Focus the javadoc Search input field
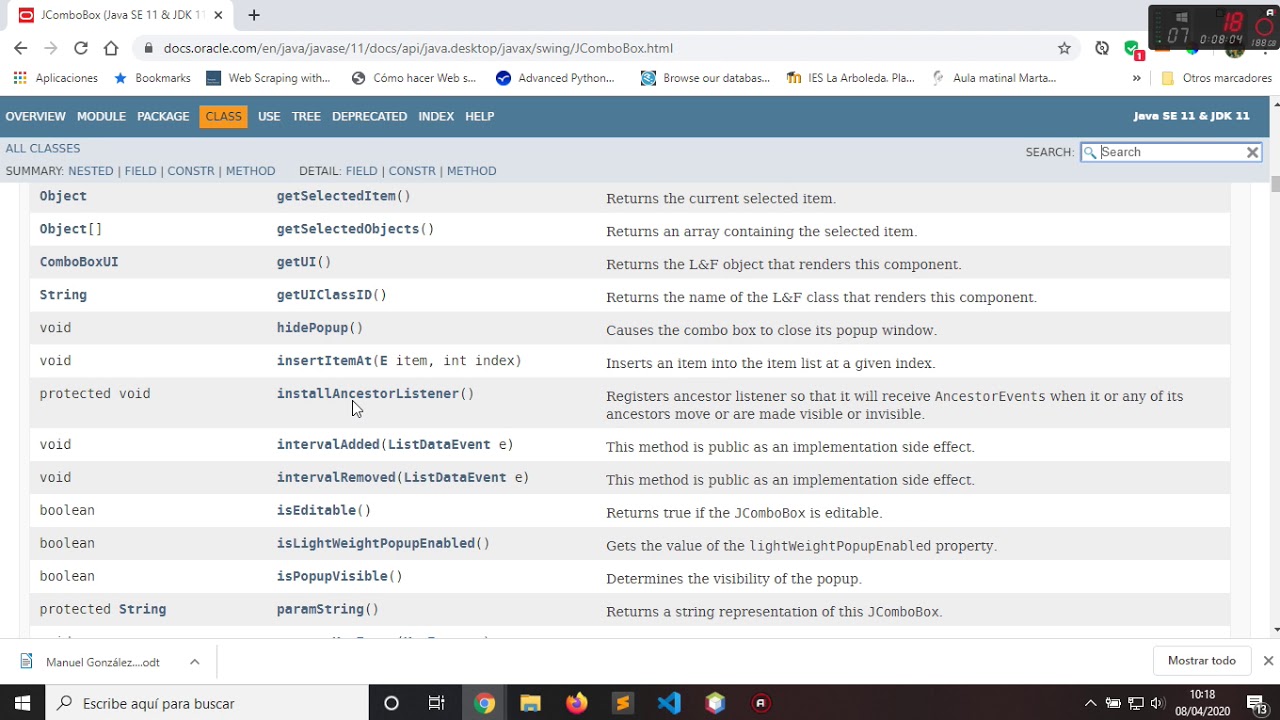The image size is (1280, 720). tap(1170, 152)
